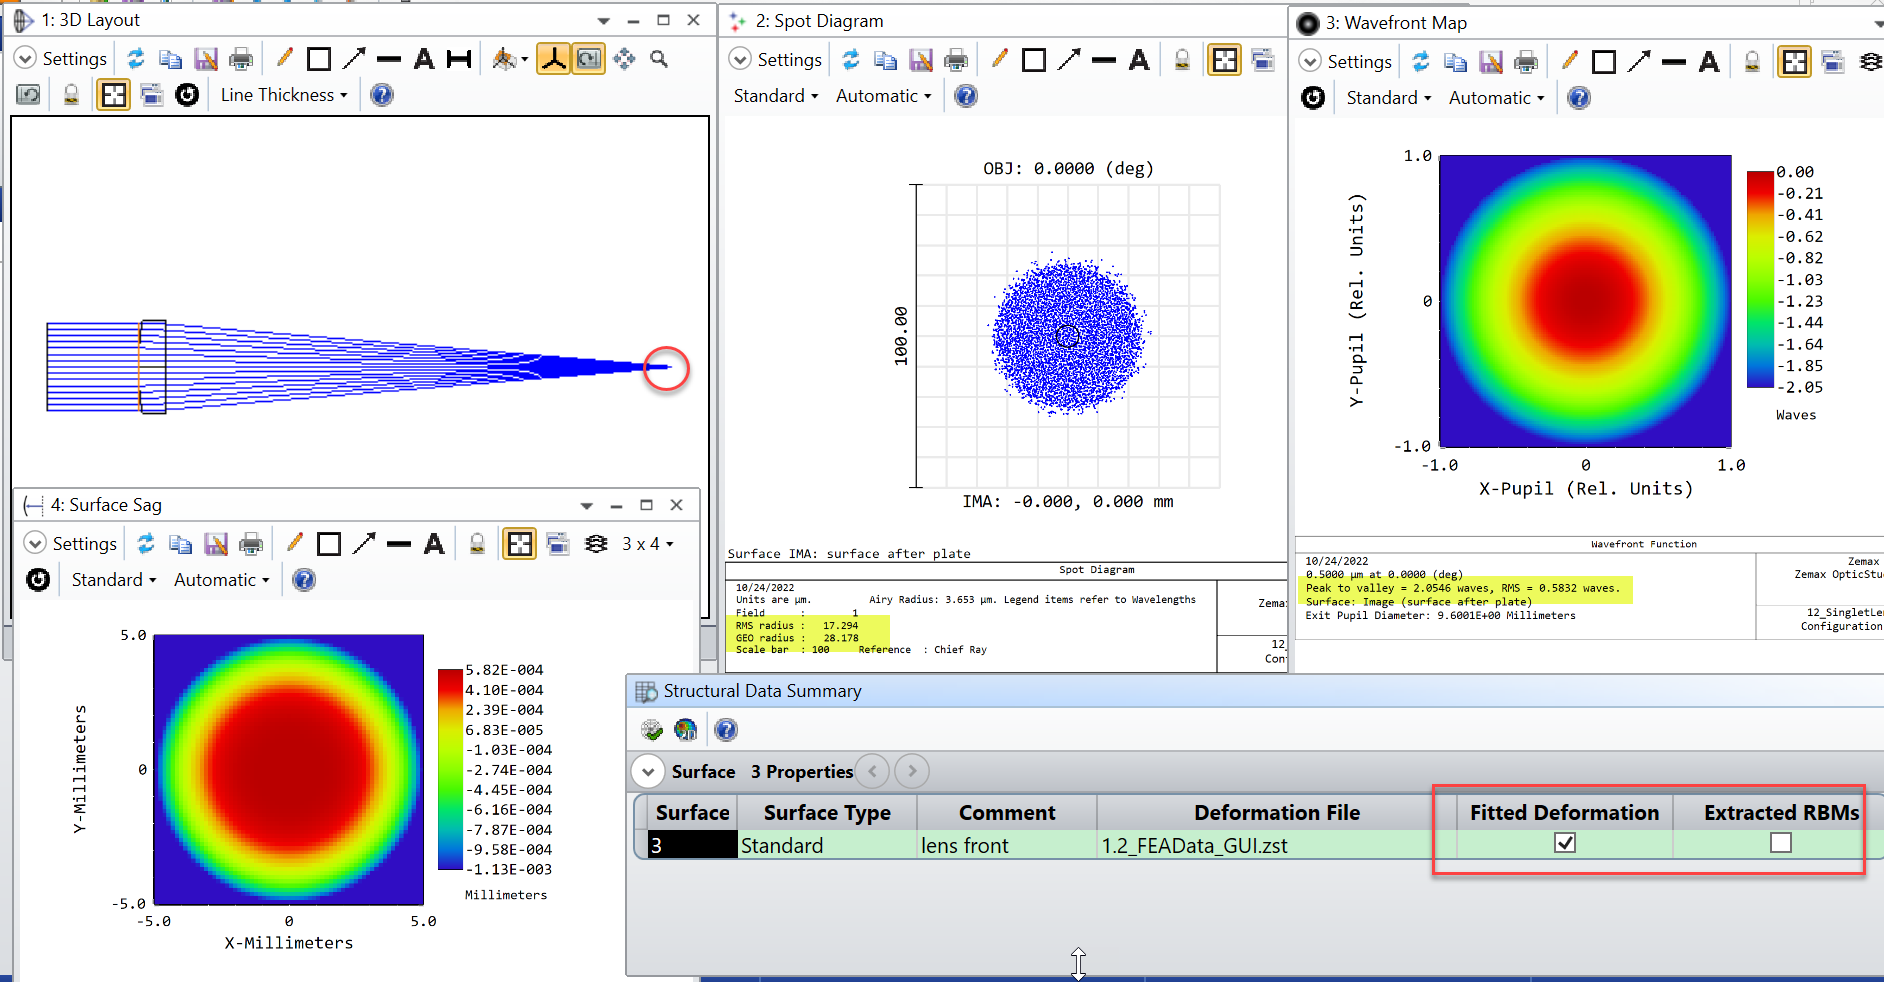The width and height of the screenshot is (1884, 982).
Task: Refresh the Spot Diagram
Action: click(851, 60)
